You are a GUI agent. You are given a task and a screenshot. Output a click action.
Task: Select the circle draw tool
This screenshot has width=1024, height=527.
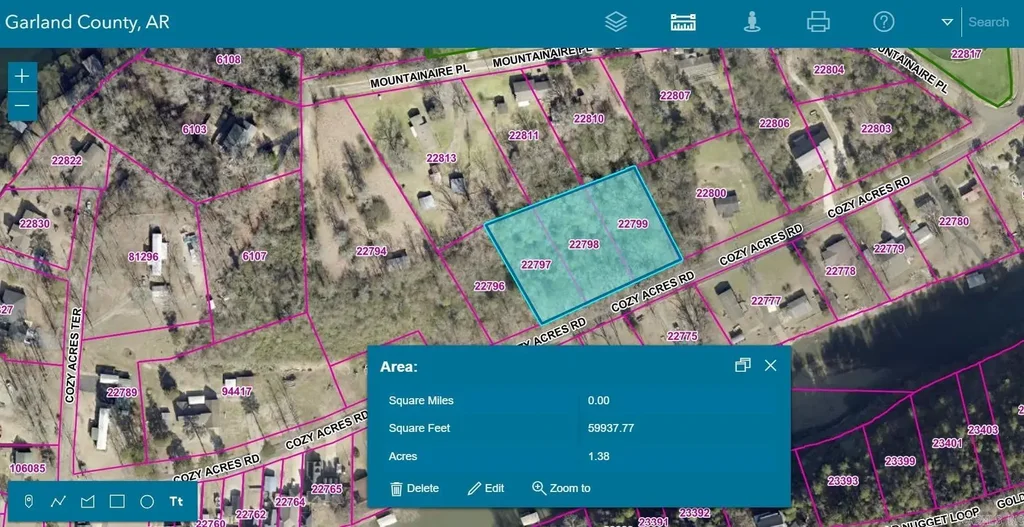(147, 501)
